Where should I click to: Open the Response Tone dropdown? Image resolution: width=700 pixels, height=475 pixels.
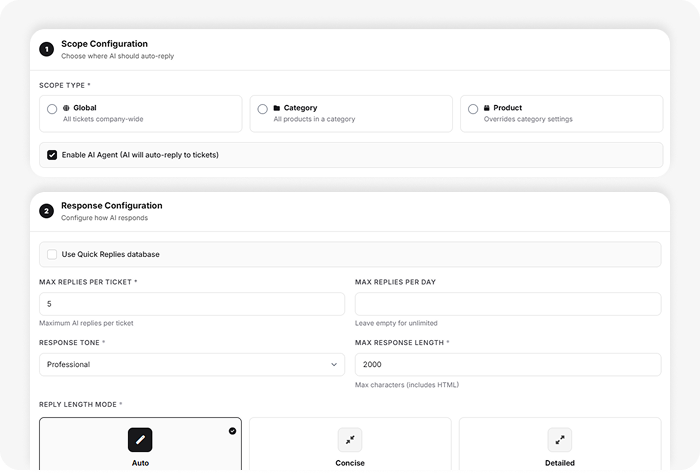pos(191,364)
